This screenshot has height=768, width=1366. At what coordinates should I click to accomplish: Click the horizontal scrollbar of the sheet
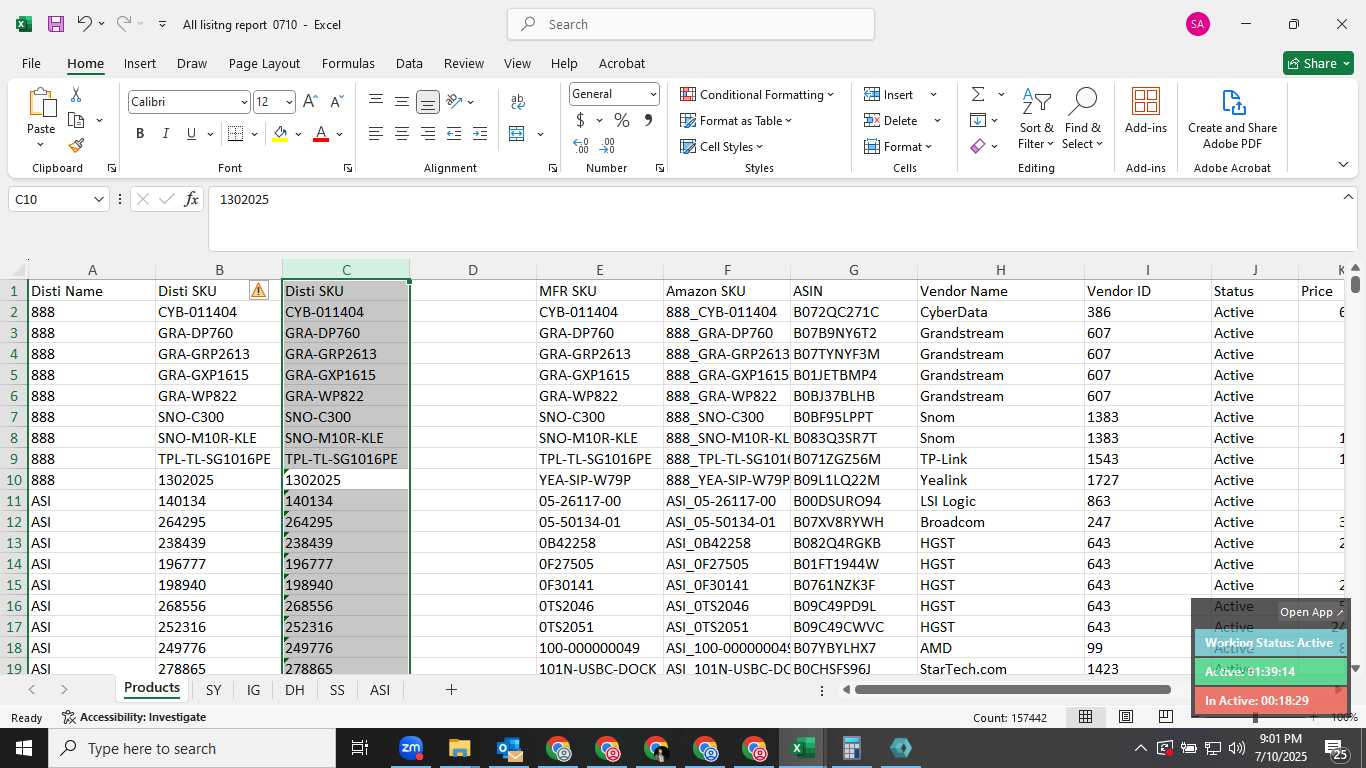(1012, 690)
